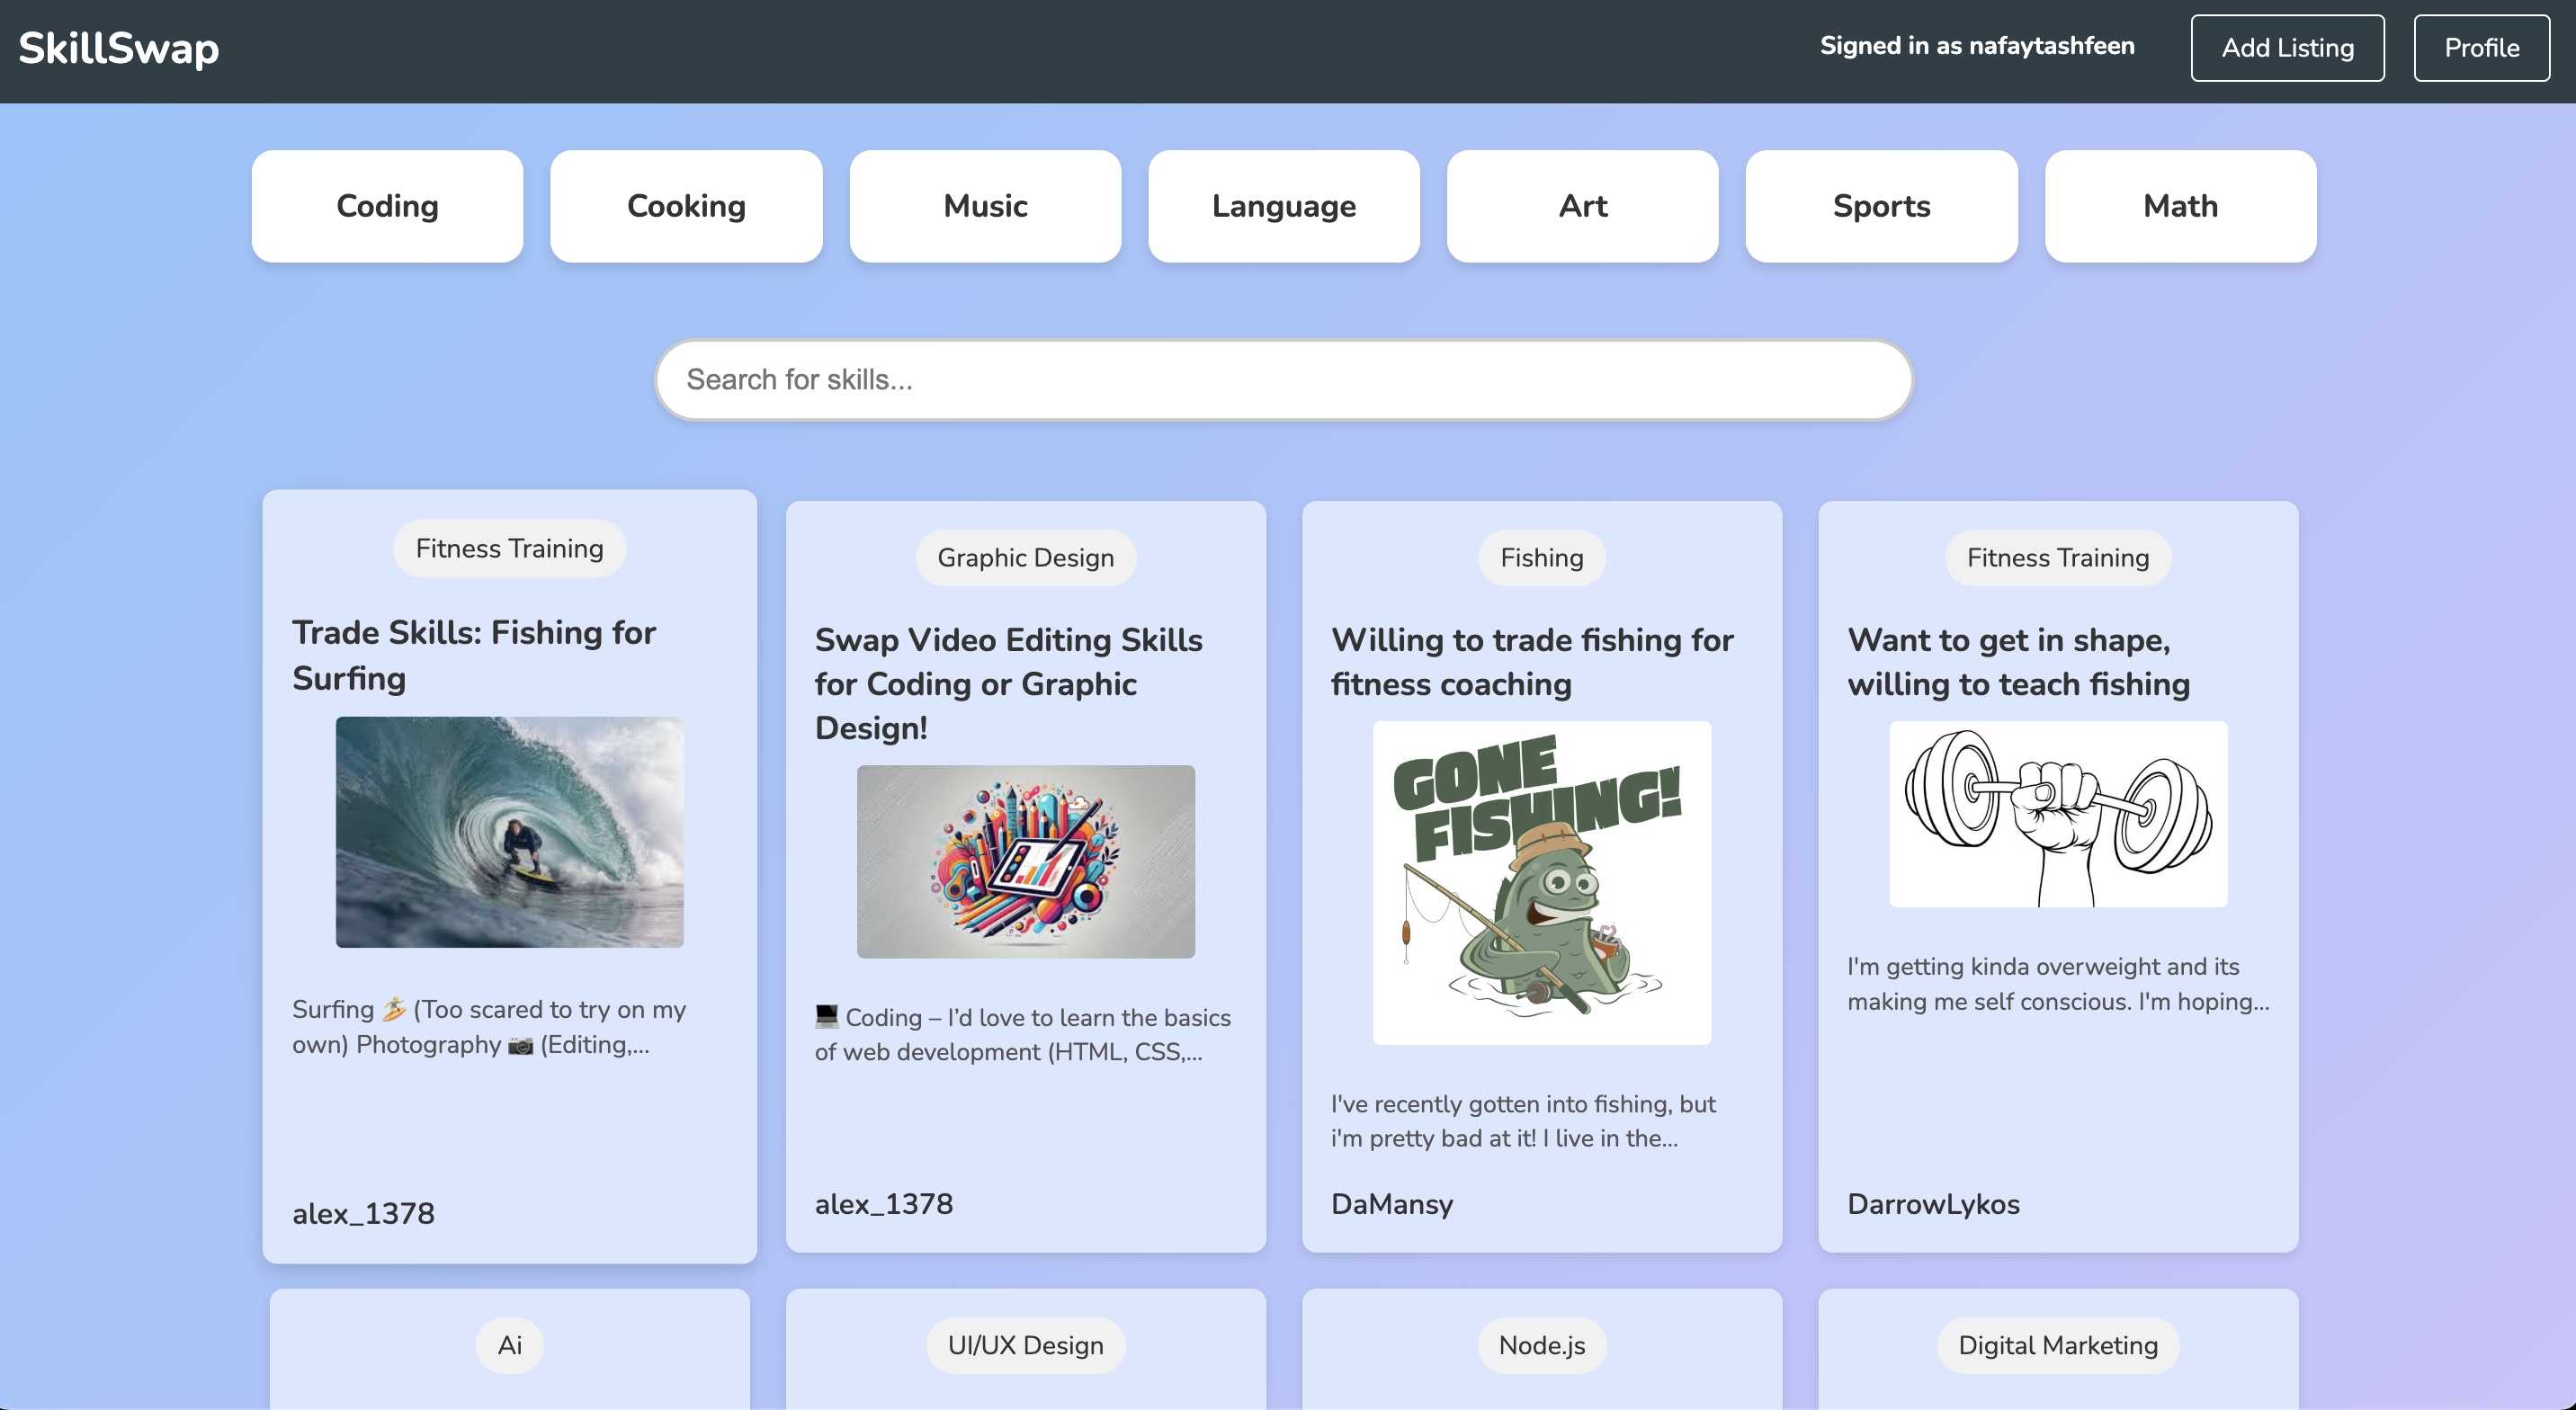Image resolution: width=2576 pixels, height=1410 pixels.
Task: Open the Gone Fishing cartoon image
Action: [x=1541, y=882]
